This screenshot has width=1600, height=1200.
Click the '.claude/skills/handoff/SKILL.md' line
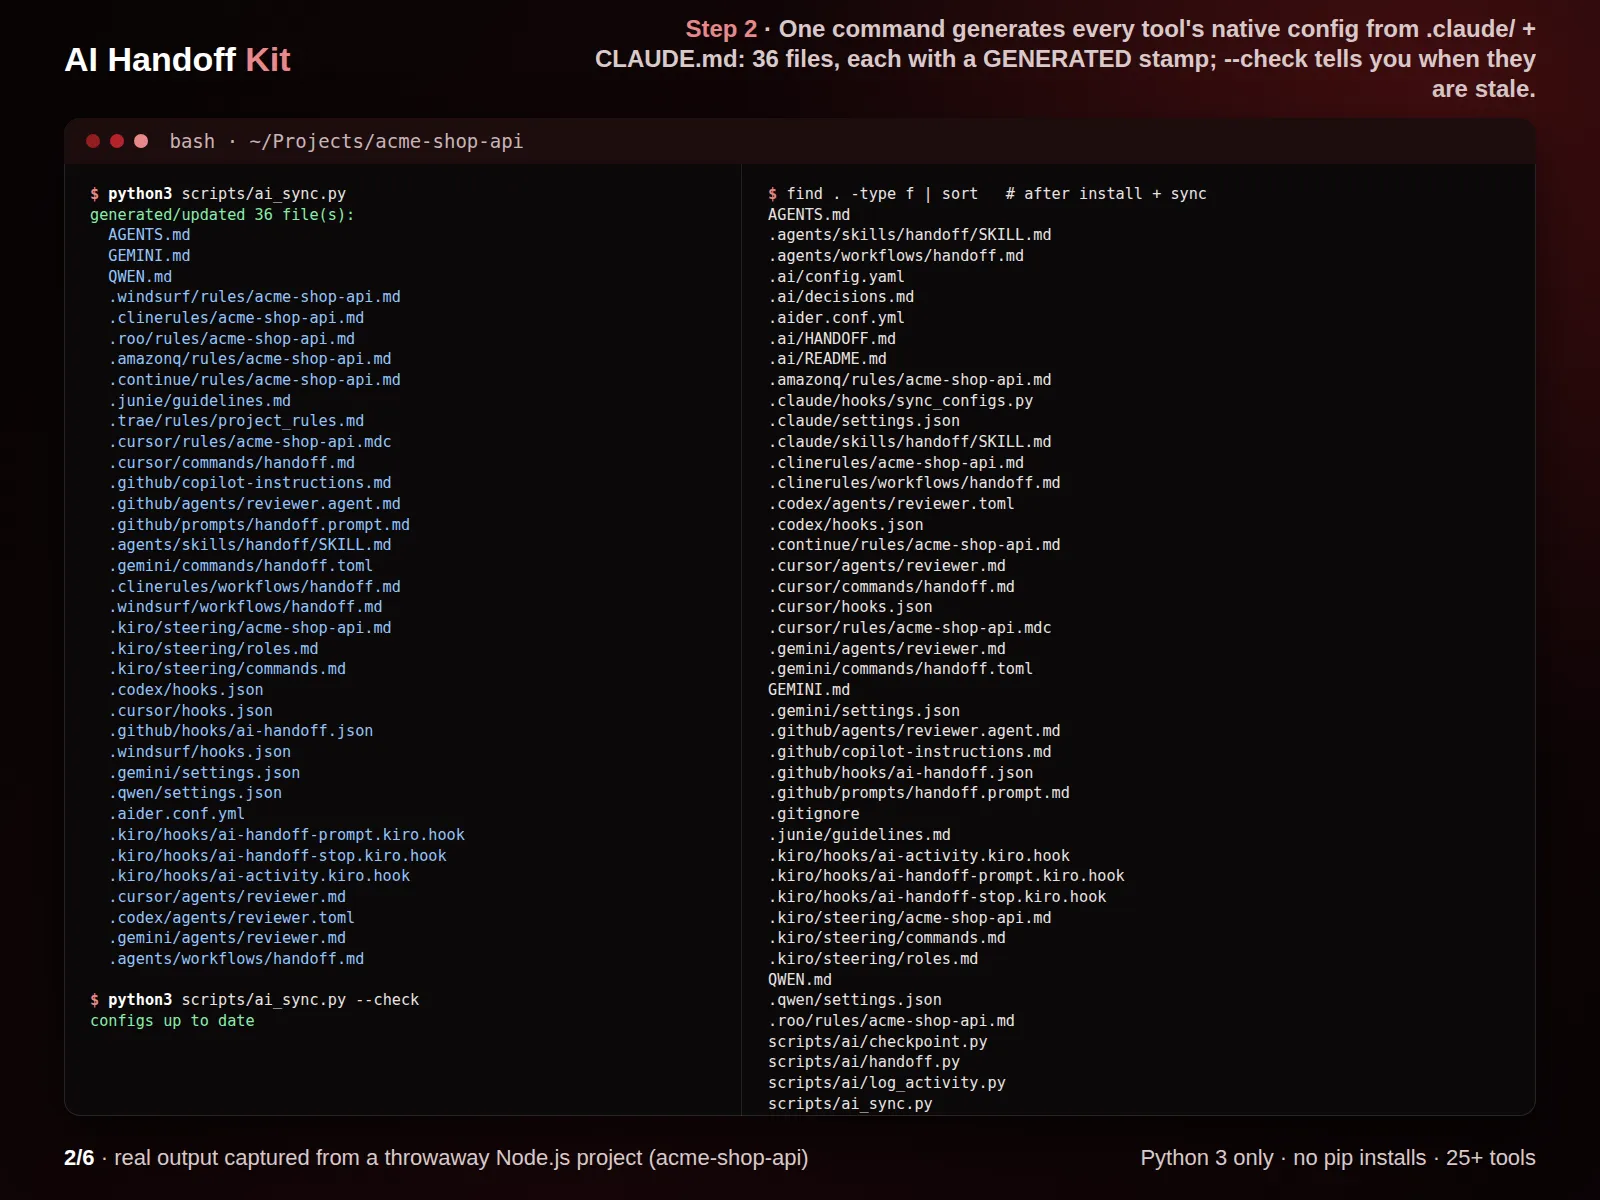point(910,442)
